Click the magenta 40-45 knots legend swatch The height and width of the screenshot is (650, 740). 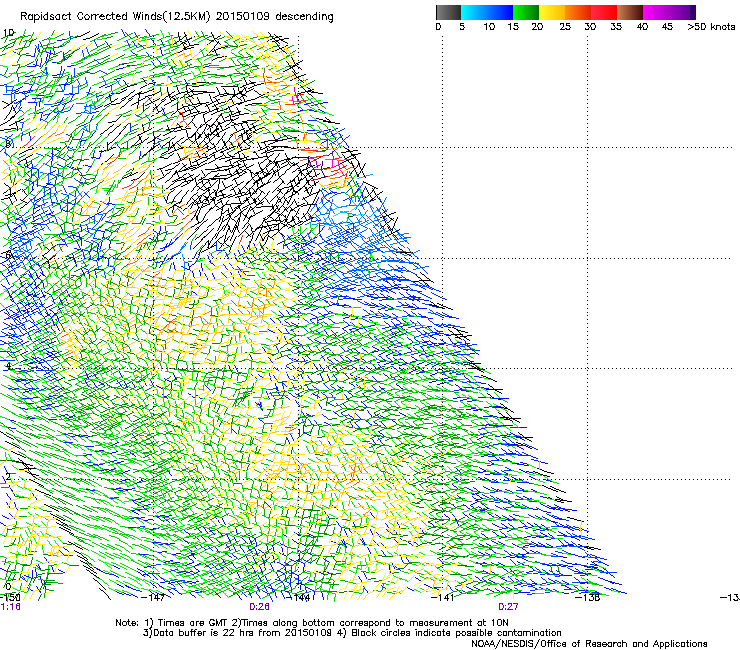point(656,12)
